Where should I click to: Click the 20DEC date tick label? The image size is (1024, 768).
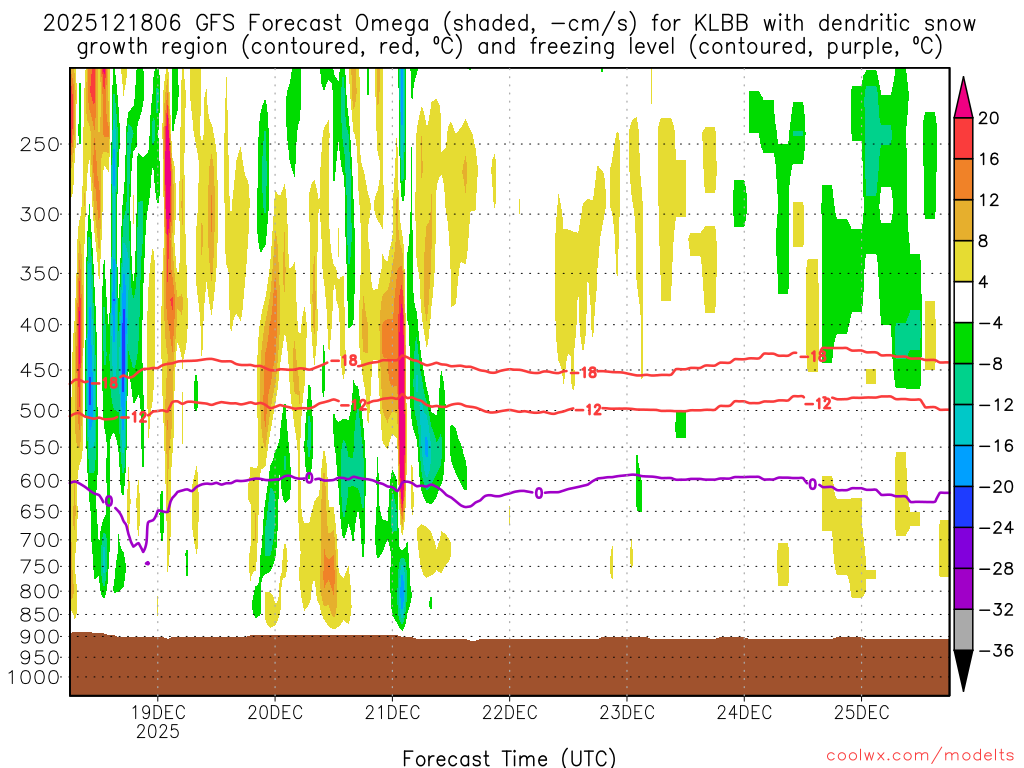click(275, 712)
